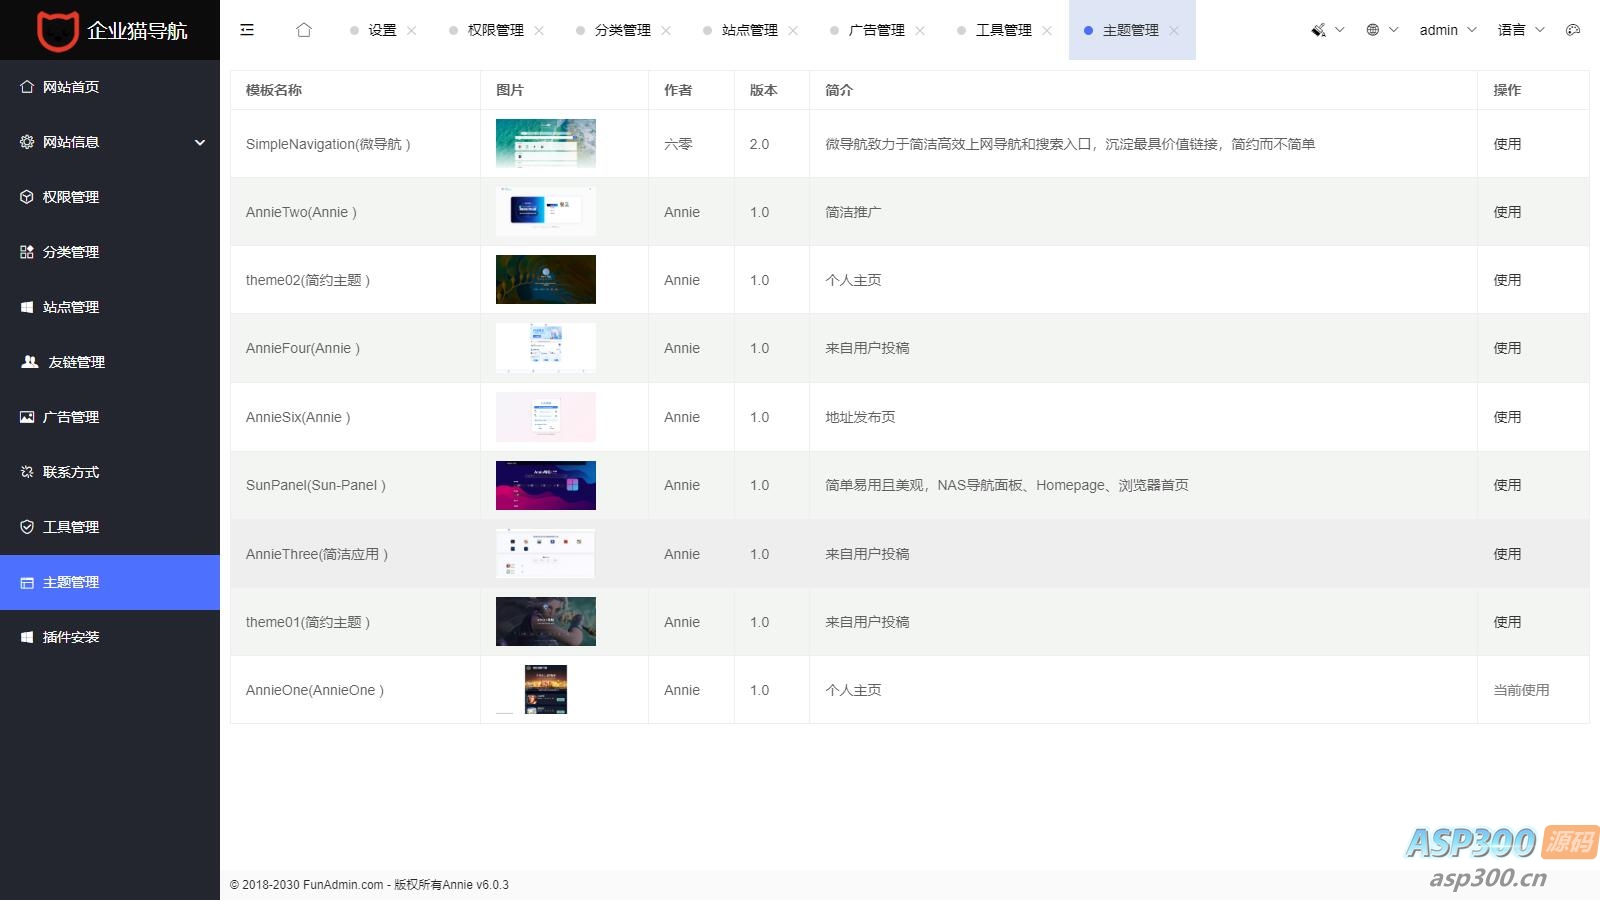The width and height of the screenshot is (1600, 900).
Task: Open the 语言 language dropdown
Action: (1520, 30)
